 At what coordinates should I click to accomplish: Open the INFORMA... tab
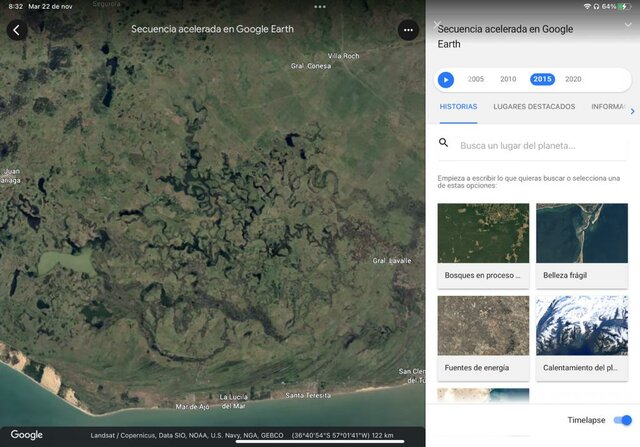pyautogui.click(x=608, y=107)
